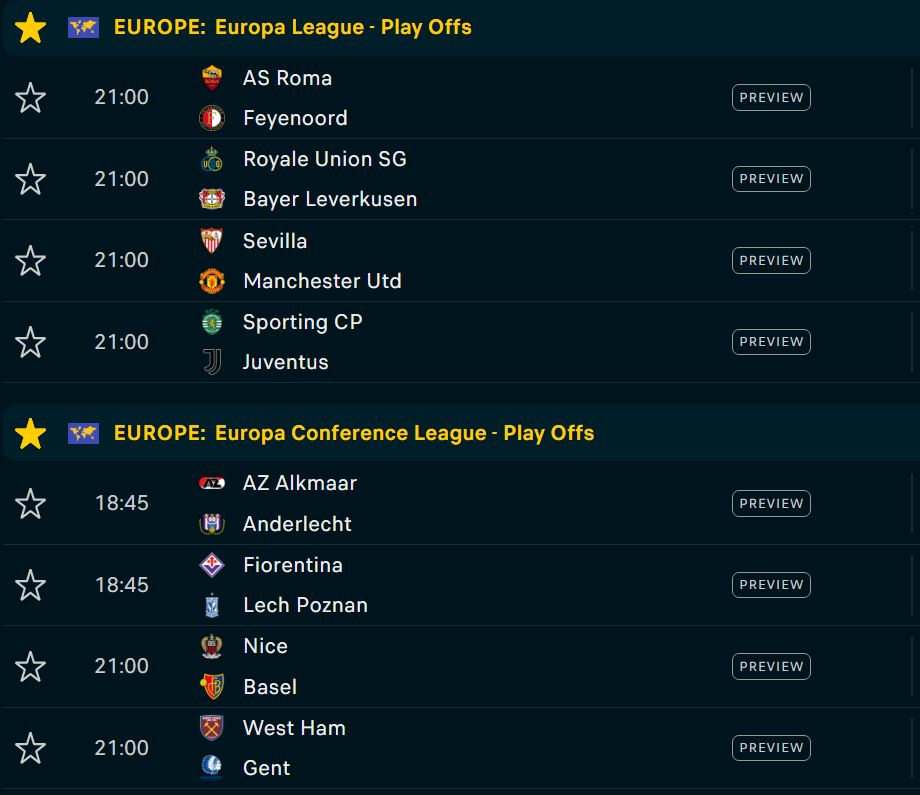The width and height of the screenshot is (920, 795).
Task: Click the Manchester Utd crest icon
Action: pyautogui.click(x=212, y=281)
